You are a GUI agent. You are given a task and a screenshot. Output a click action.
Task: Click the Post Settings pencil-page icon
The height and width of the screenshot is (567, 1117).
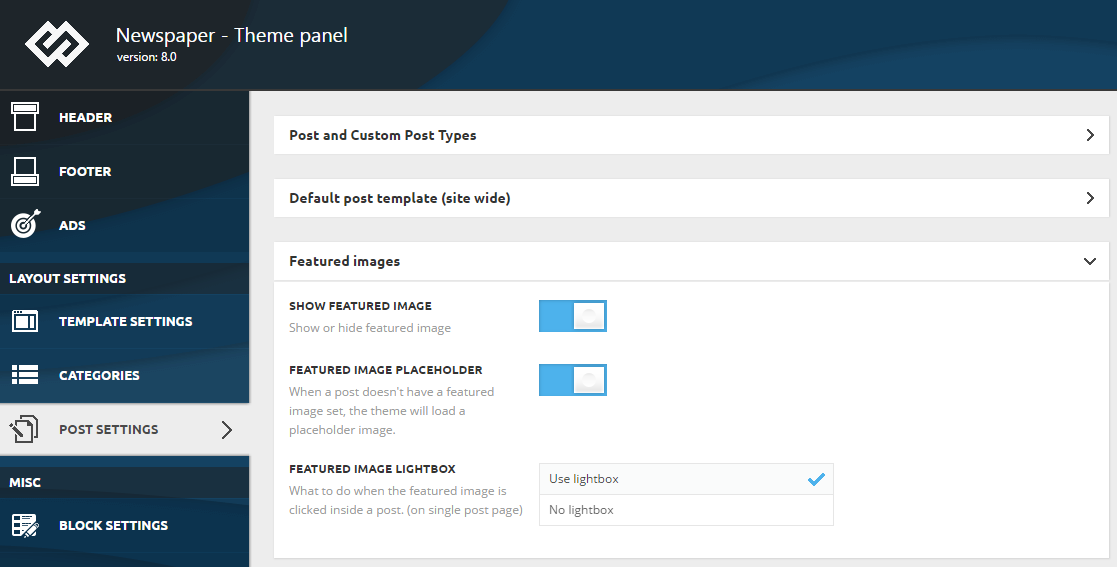tap(24, 429)
